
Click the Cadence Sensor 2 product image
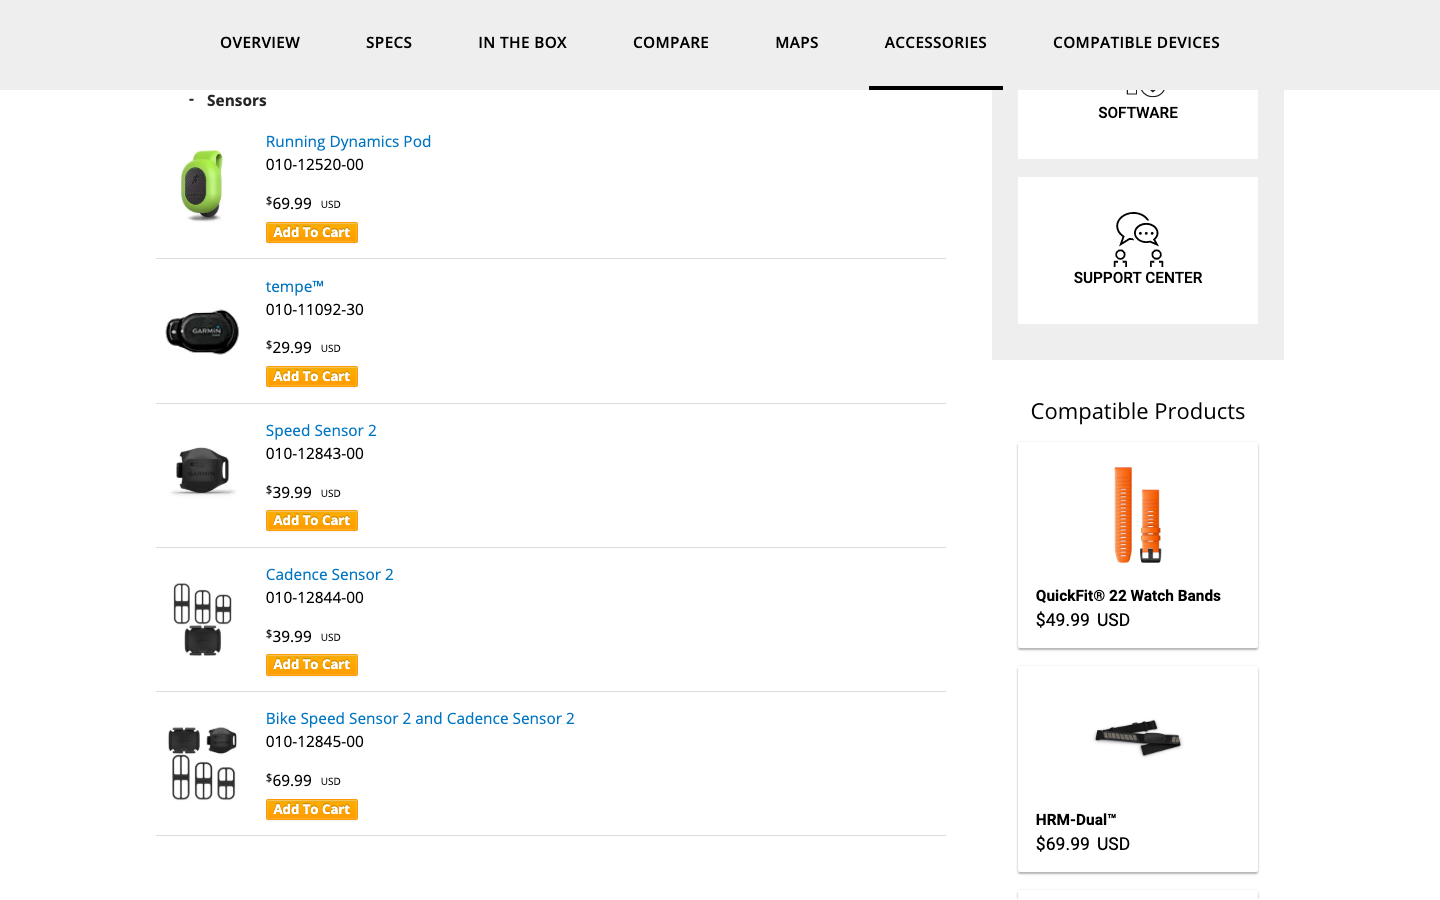pos(202,619)
